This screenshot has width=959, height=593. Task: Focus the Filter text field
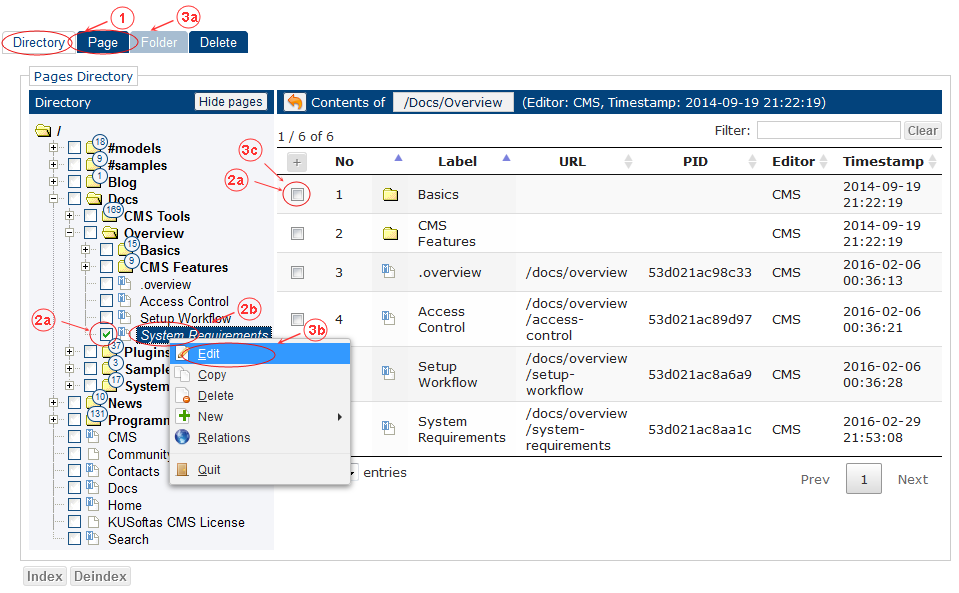point(828,131)
